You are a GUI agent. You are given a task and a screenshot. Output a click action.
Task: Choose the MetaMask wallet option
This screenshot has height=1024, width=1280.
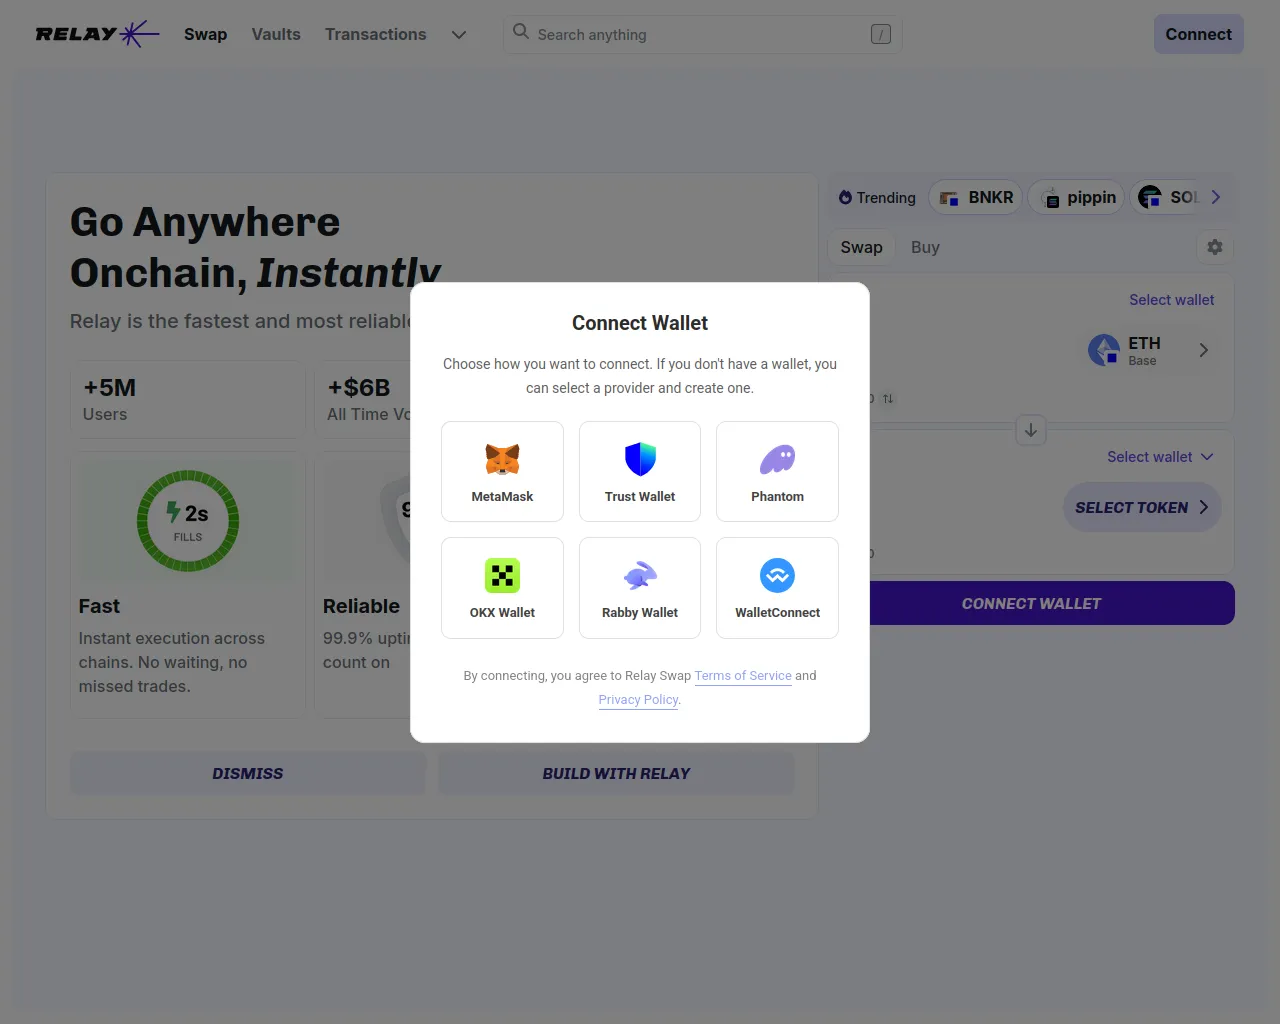(x=502, y=471)
